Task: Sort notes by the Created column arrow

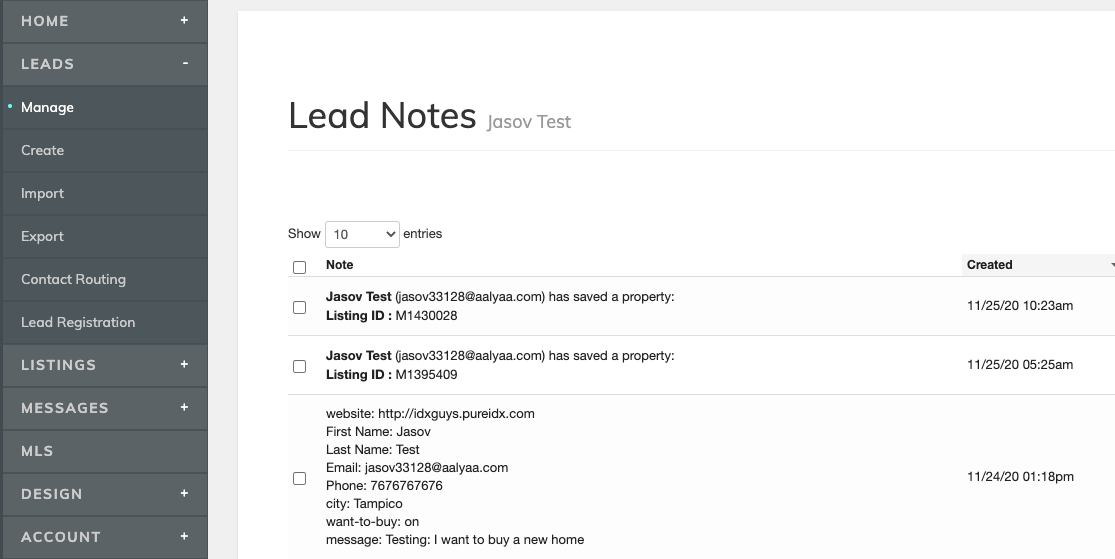Action: (x=1111, y=265)
